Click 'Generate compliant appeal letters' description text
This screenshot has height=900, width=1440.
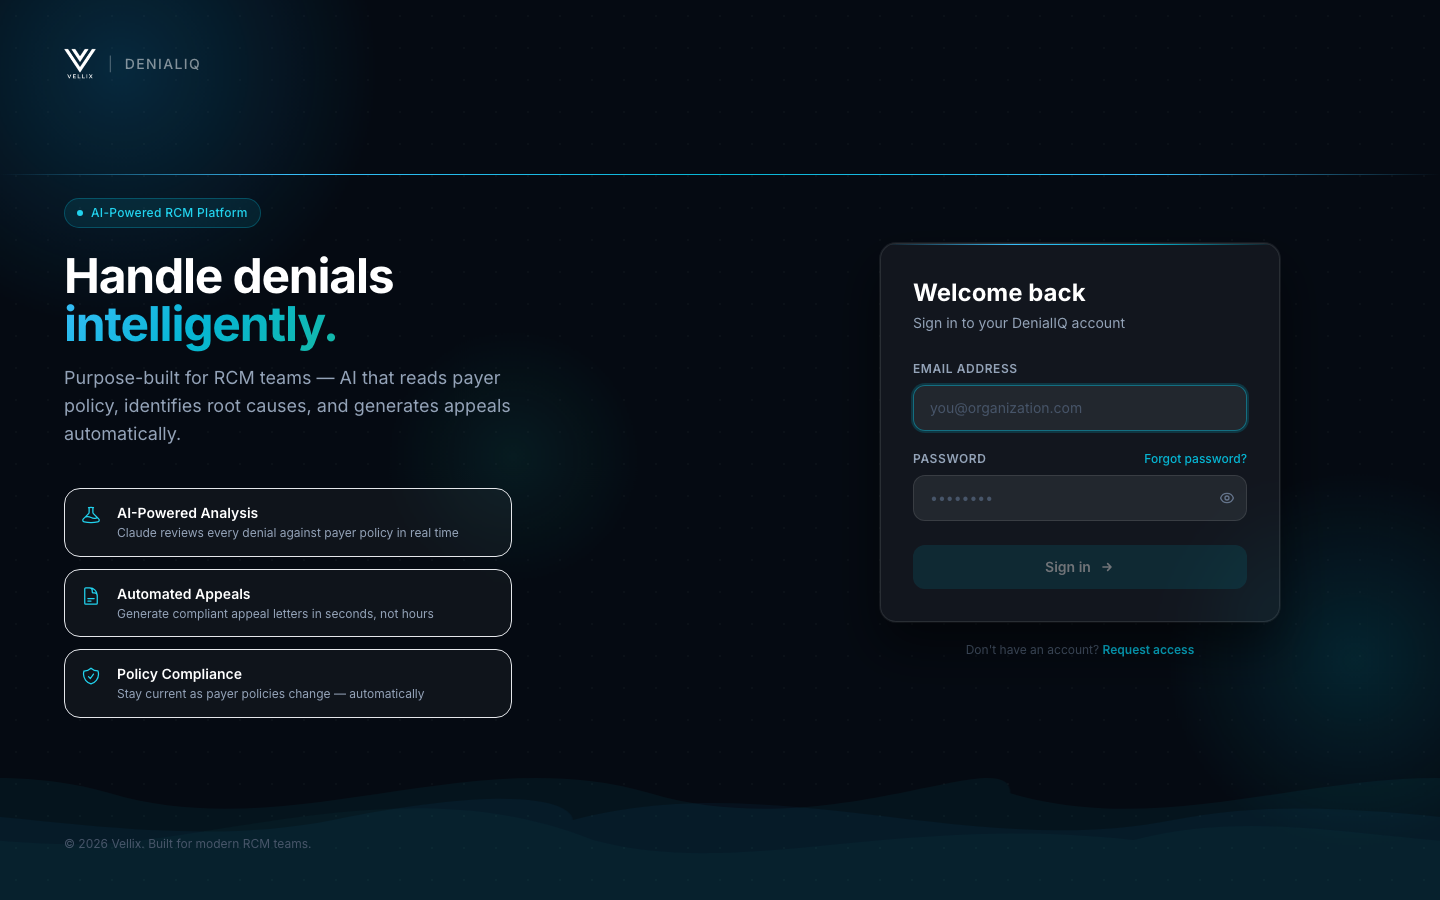(275, 614)
